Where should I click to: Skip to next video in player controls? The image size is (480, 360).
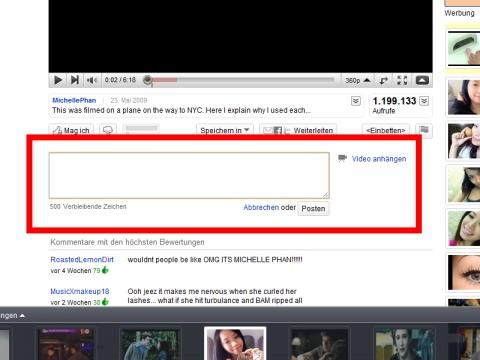pos(75,80)
